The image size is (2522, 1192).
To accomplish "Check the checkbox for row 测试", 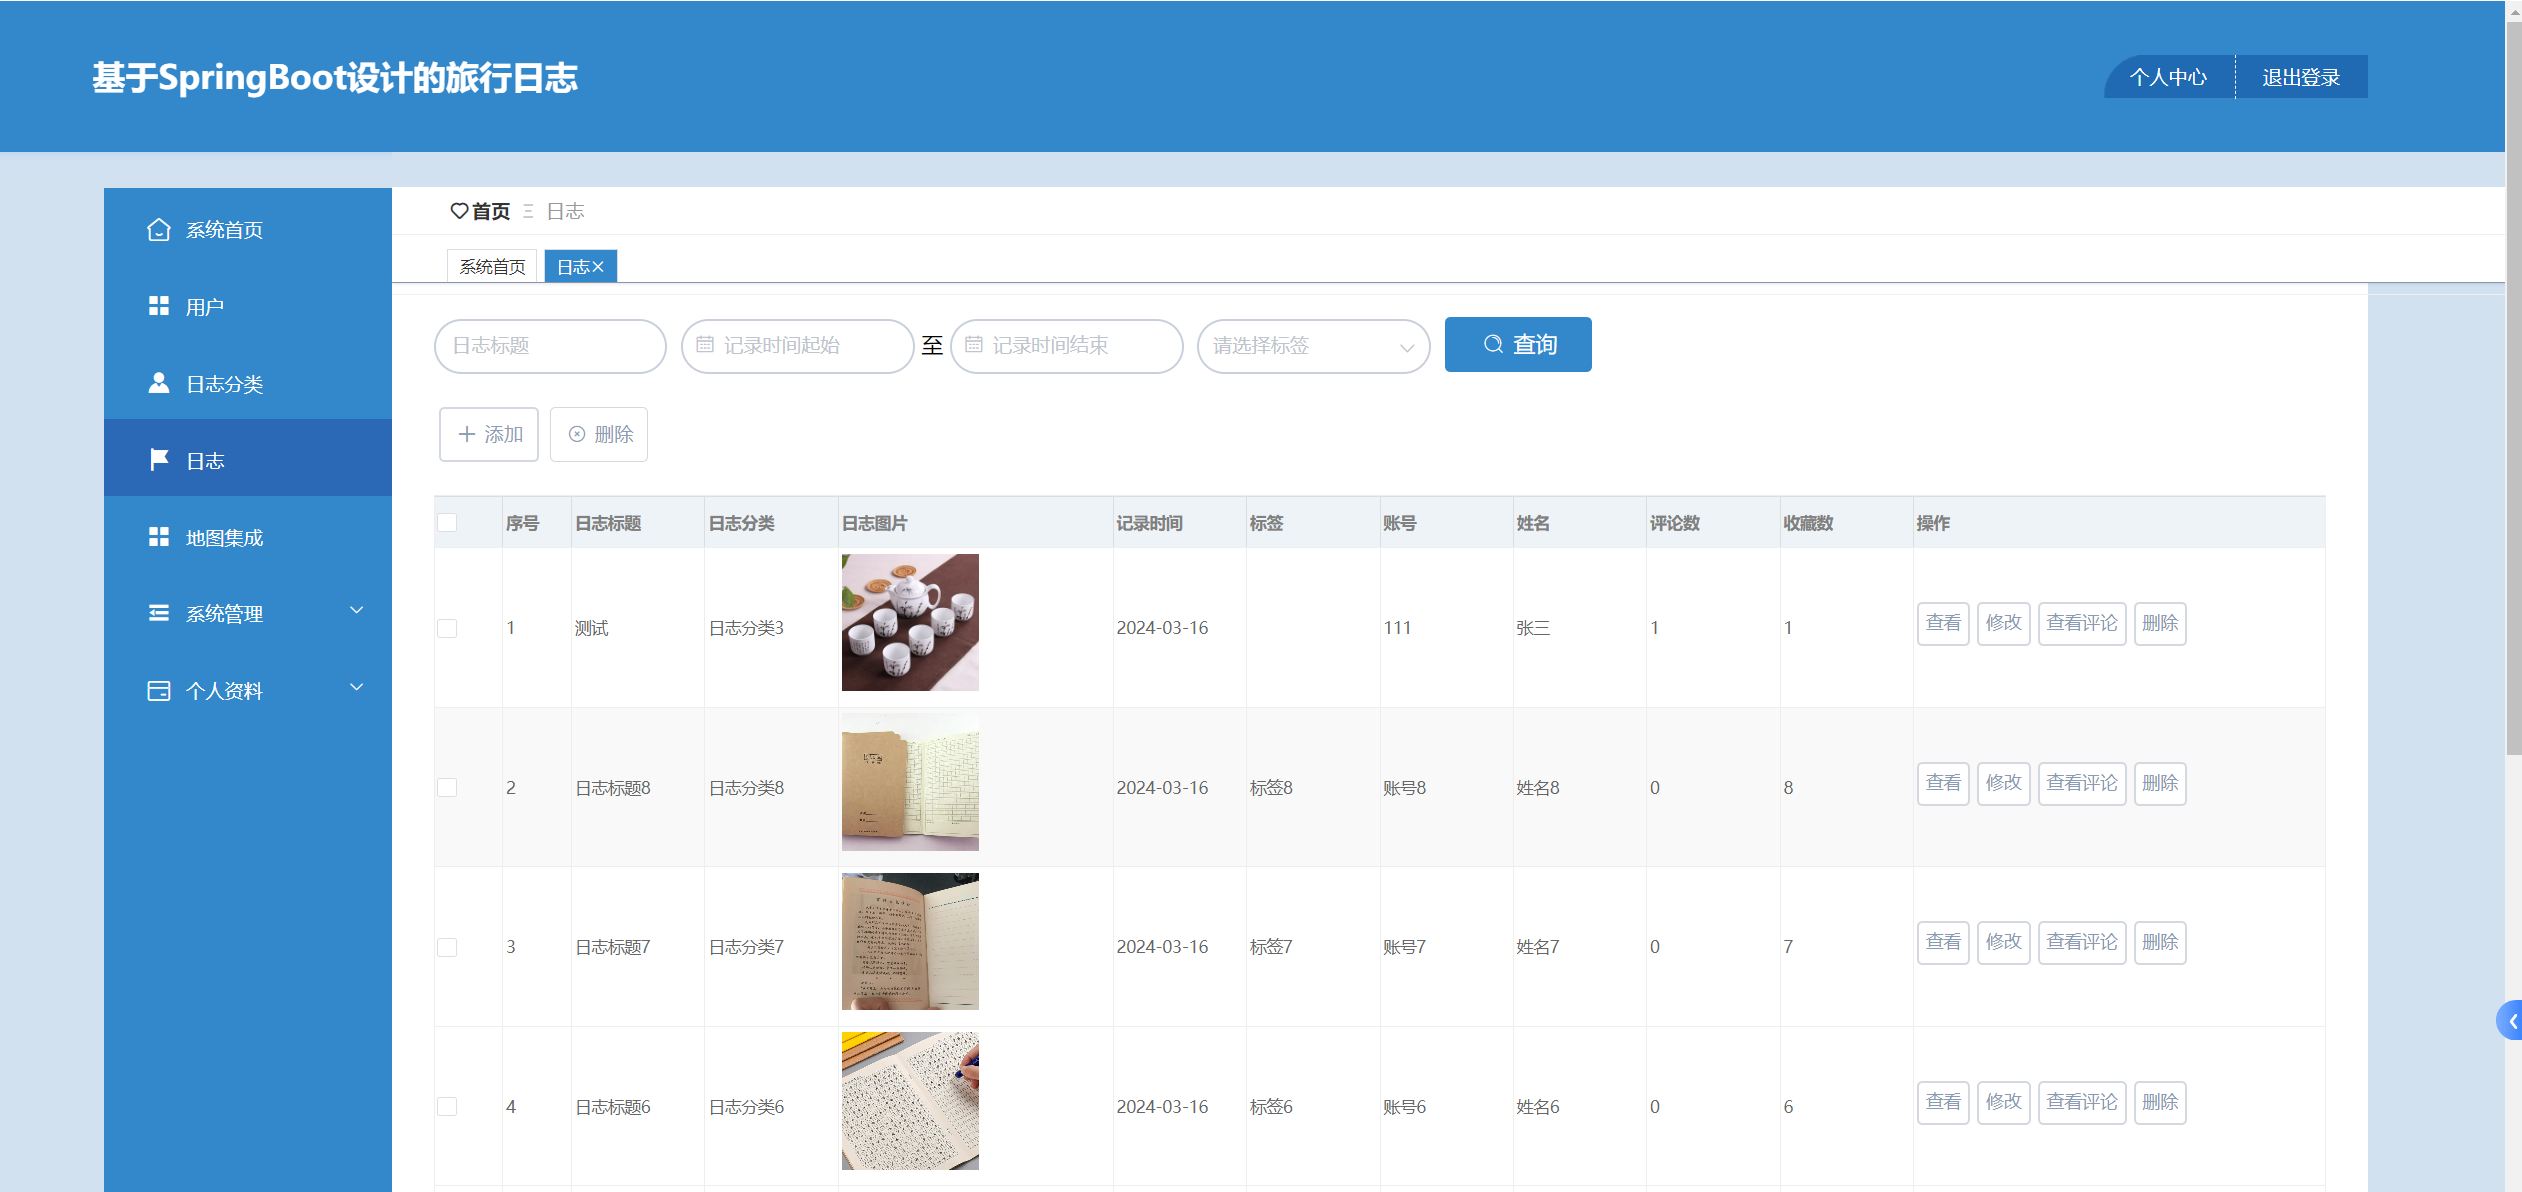I will click(447, 628).
